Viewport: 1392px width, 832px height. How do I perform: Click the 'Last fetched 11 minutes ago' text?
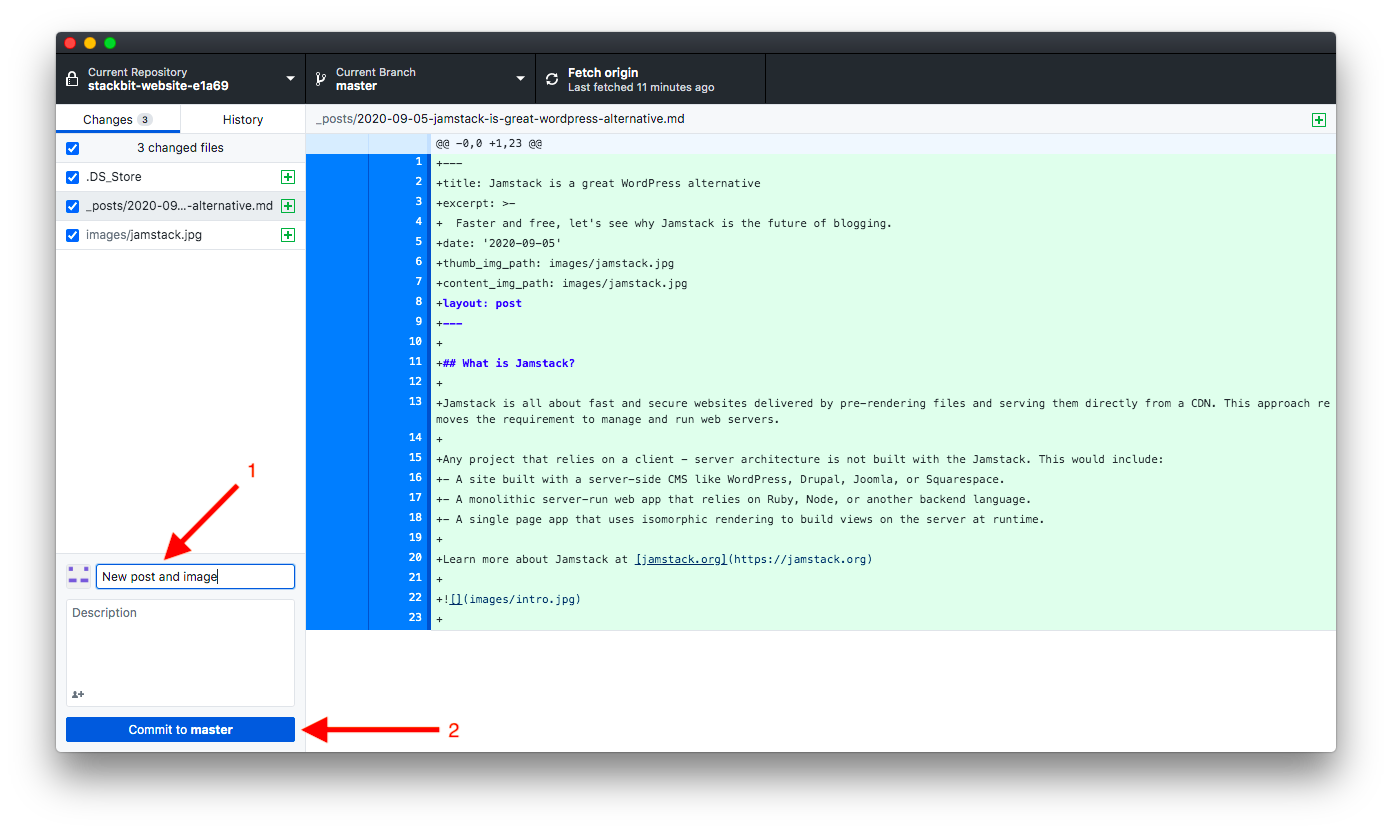click(x=641, y=88)
